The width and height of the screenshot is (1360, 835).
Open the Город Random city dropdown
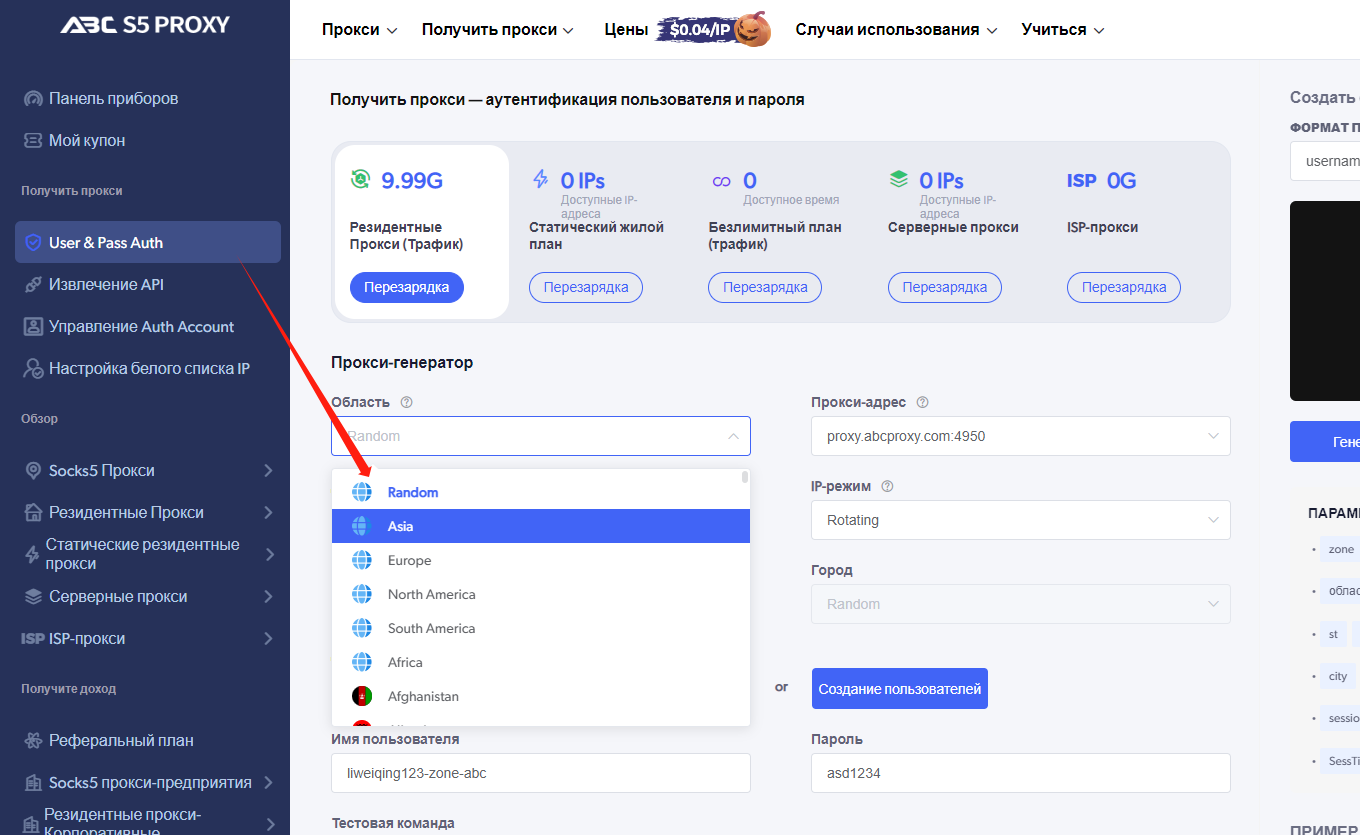point(1021,604)
